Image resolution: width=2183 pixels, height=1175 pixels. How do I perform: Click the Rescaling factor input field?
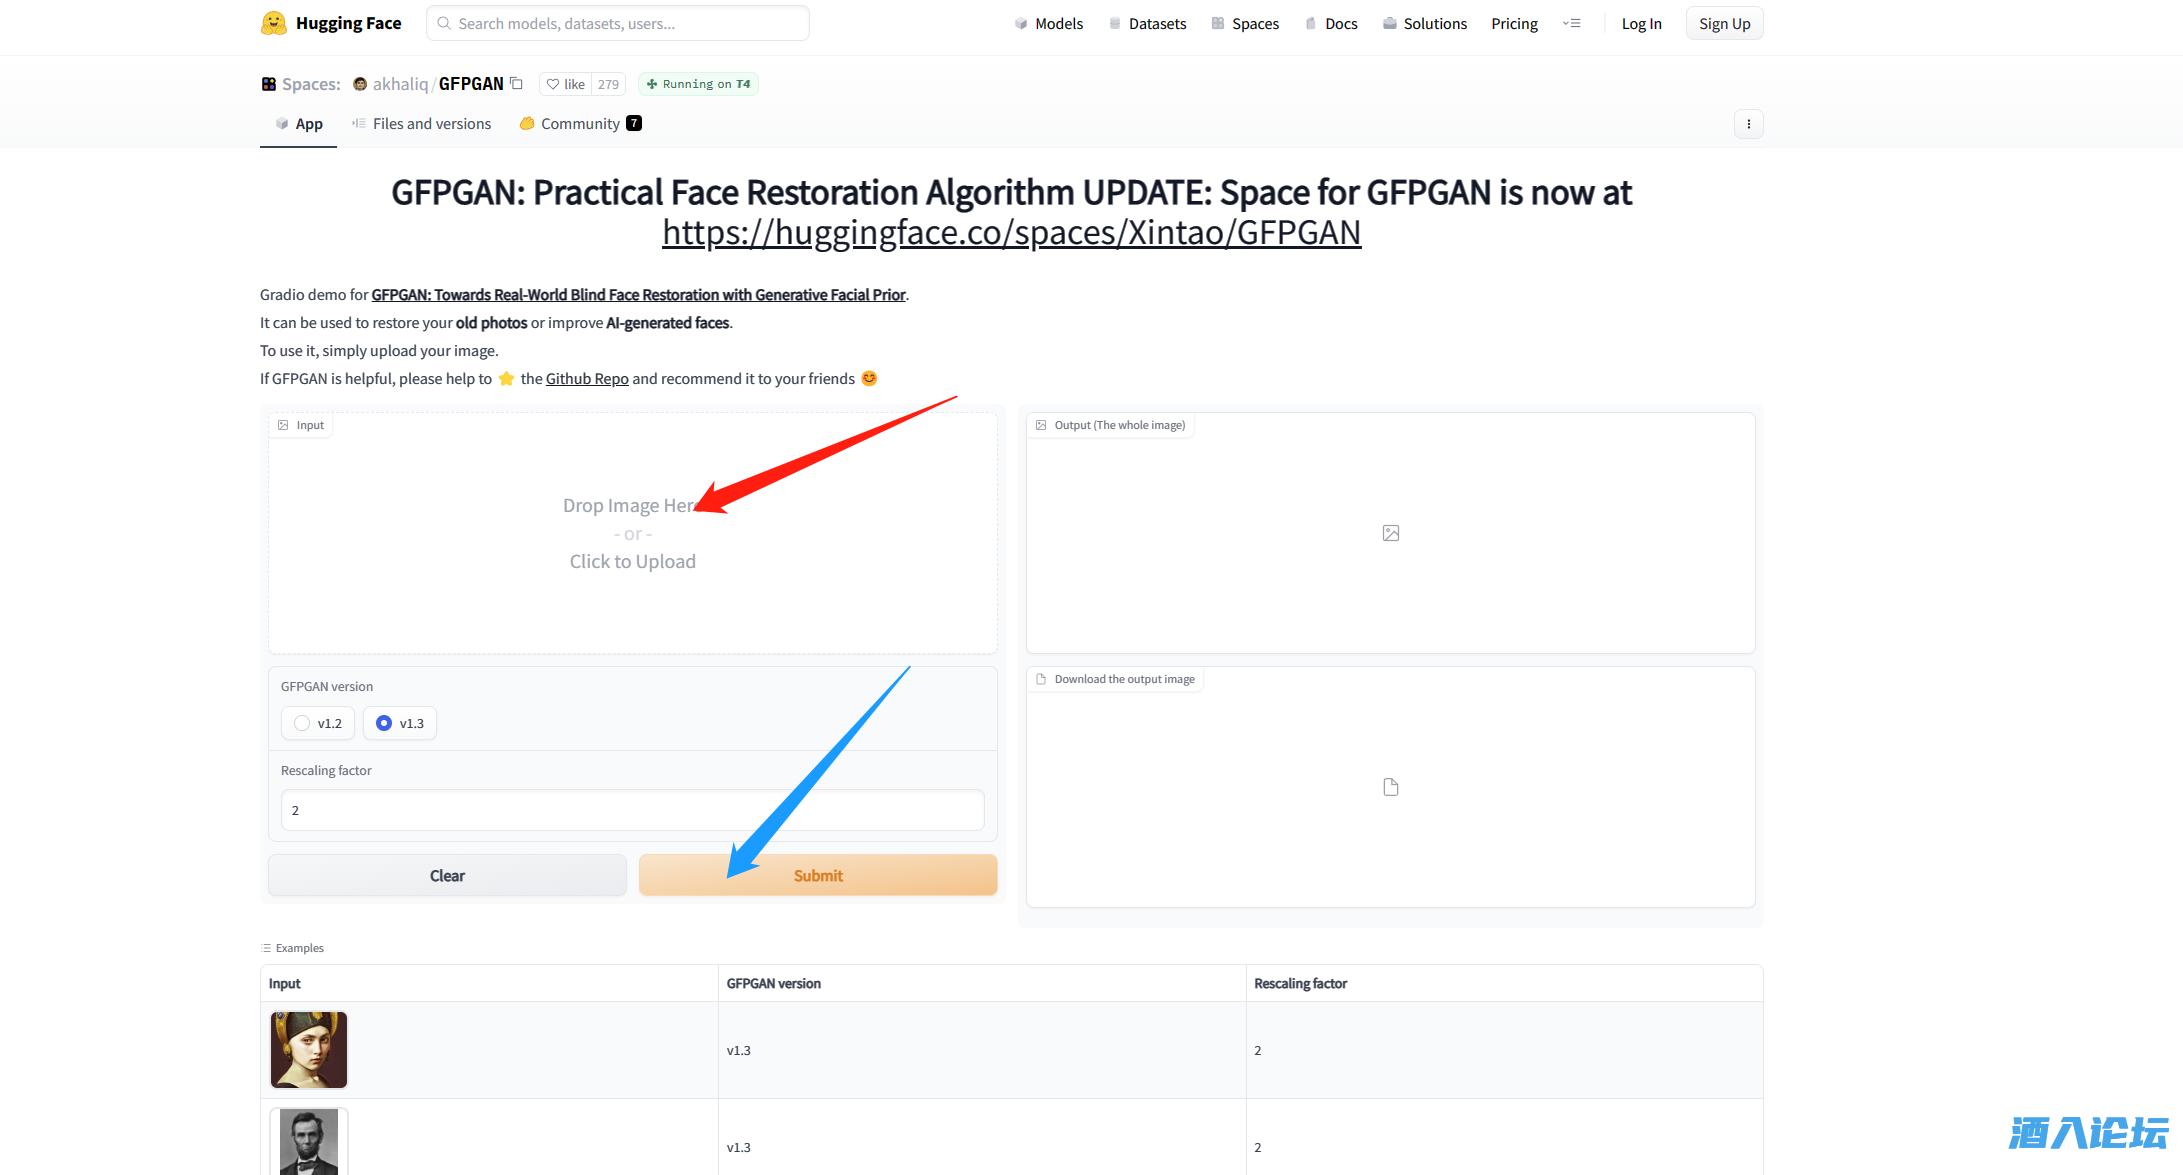(632, 810)
